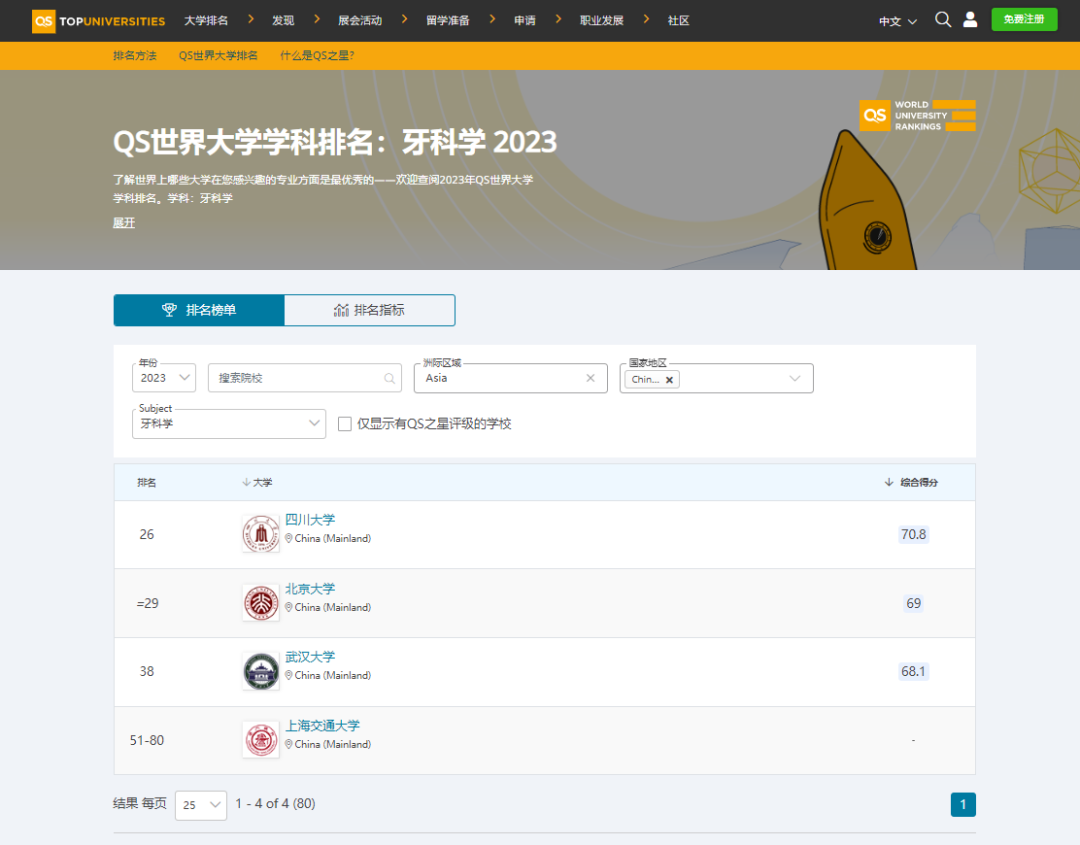Open the 北京大学 link
The height and width of the screenshot is (845, 1080).
pos(310,589)
